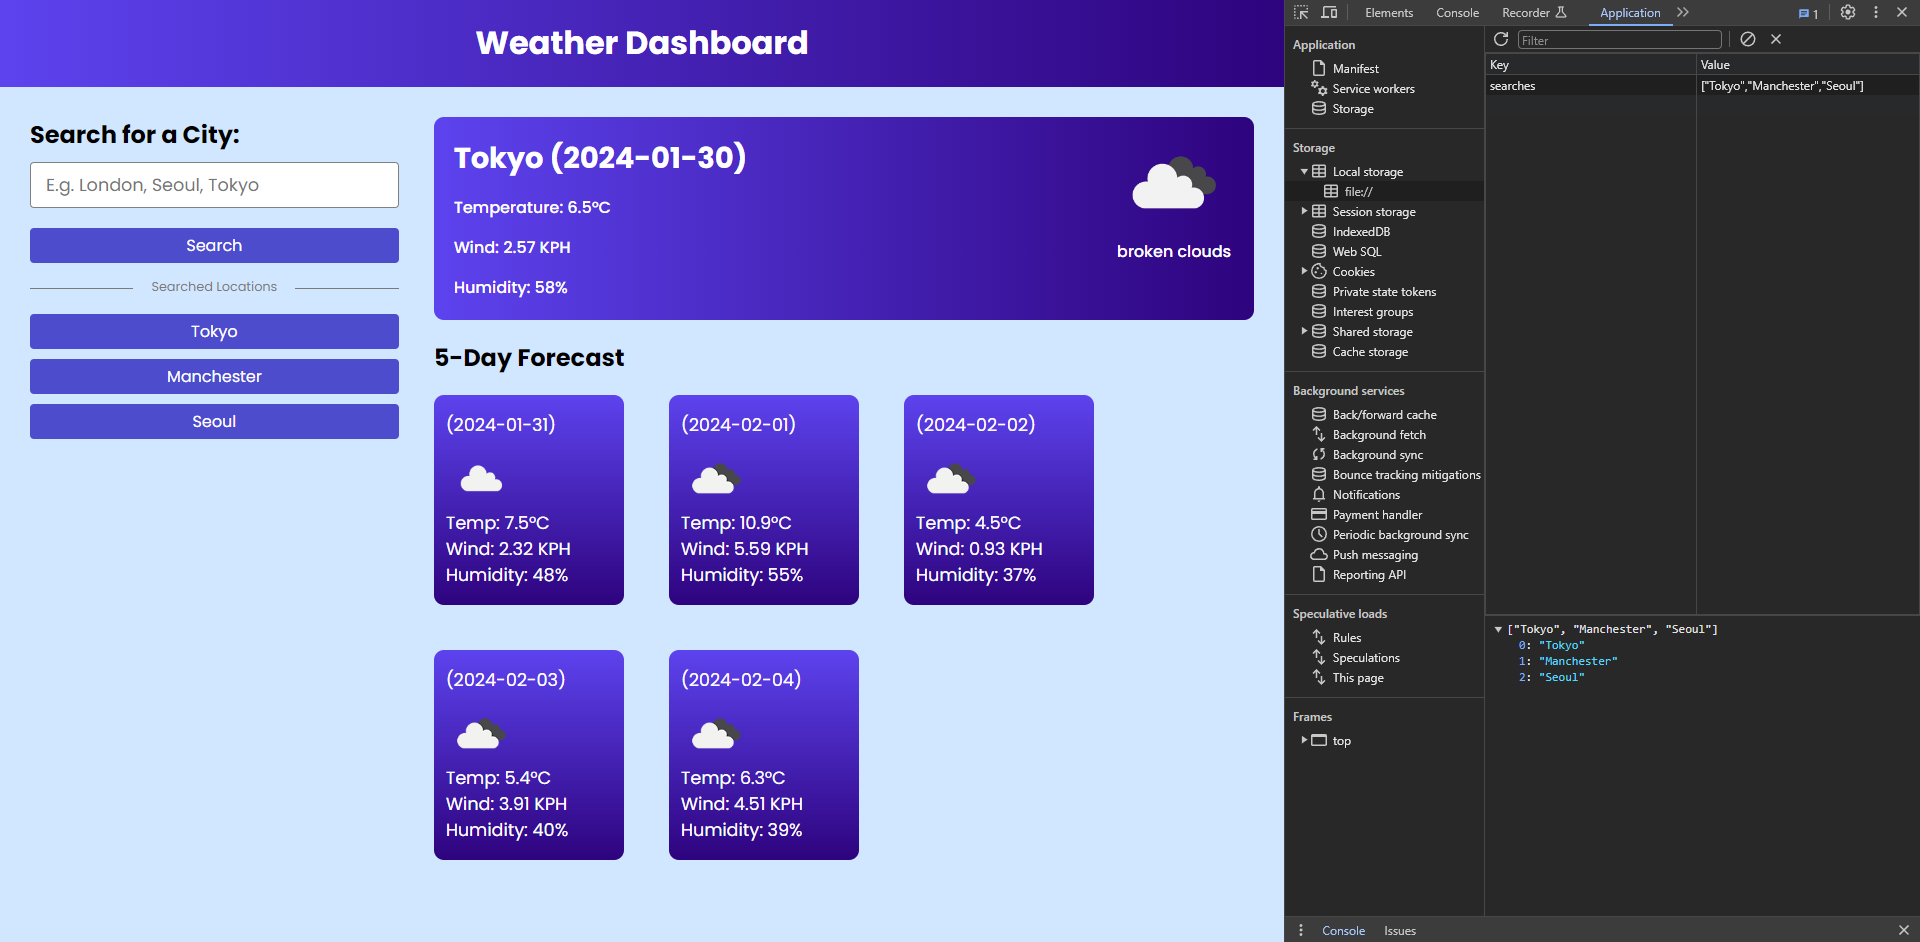Open the drawer Console tab
This screenshot has height=942, width=1920.
coord(1343,931)
